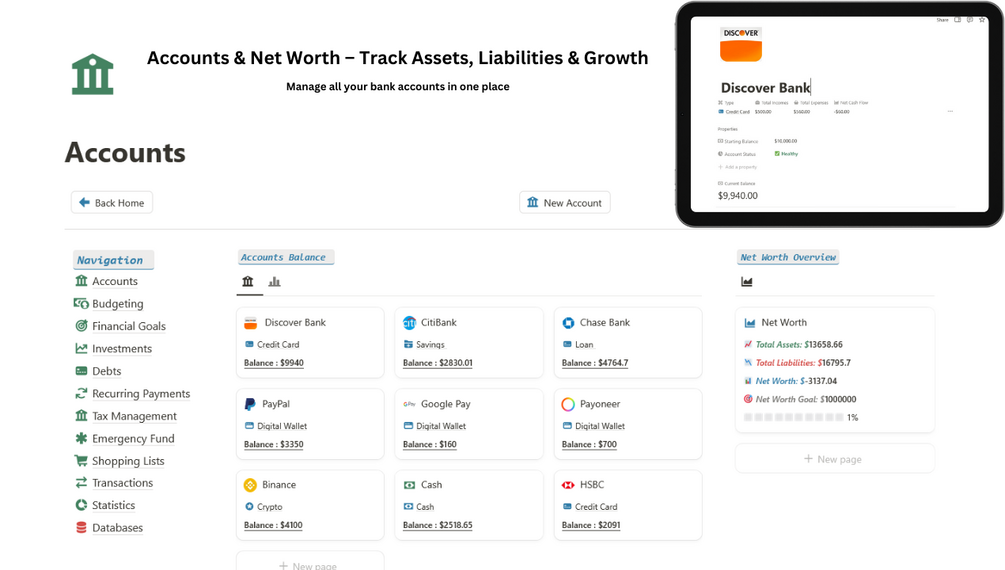Click the Net Worth Goal progress bar
Viewport: 1005px width, 570px height.
click(794, 417)
